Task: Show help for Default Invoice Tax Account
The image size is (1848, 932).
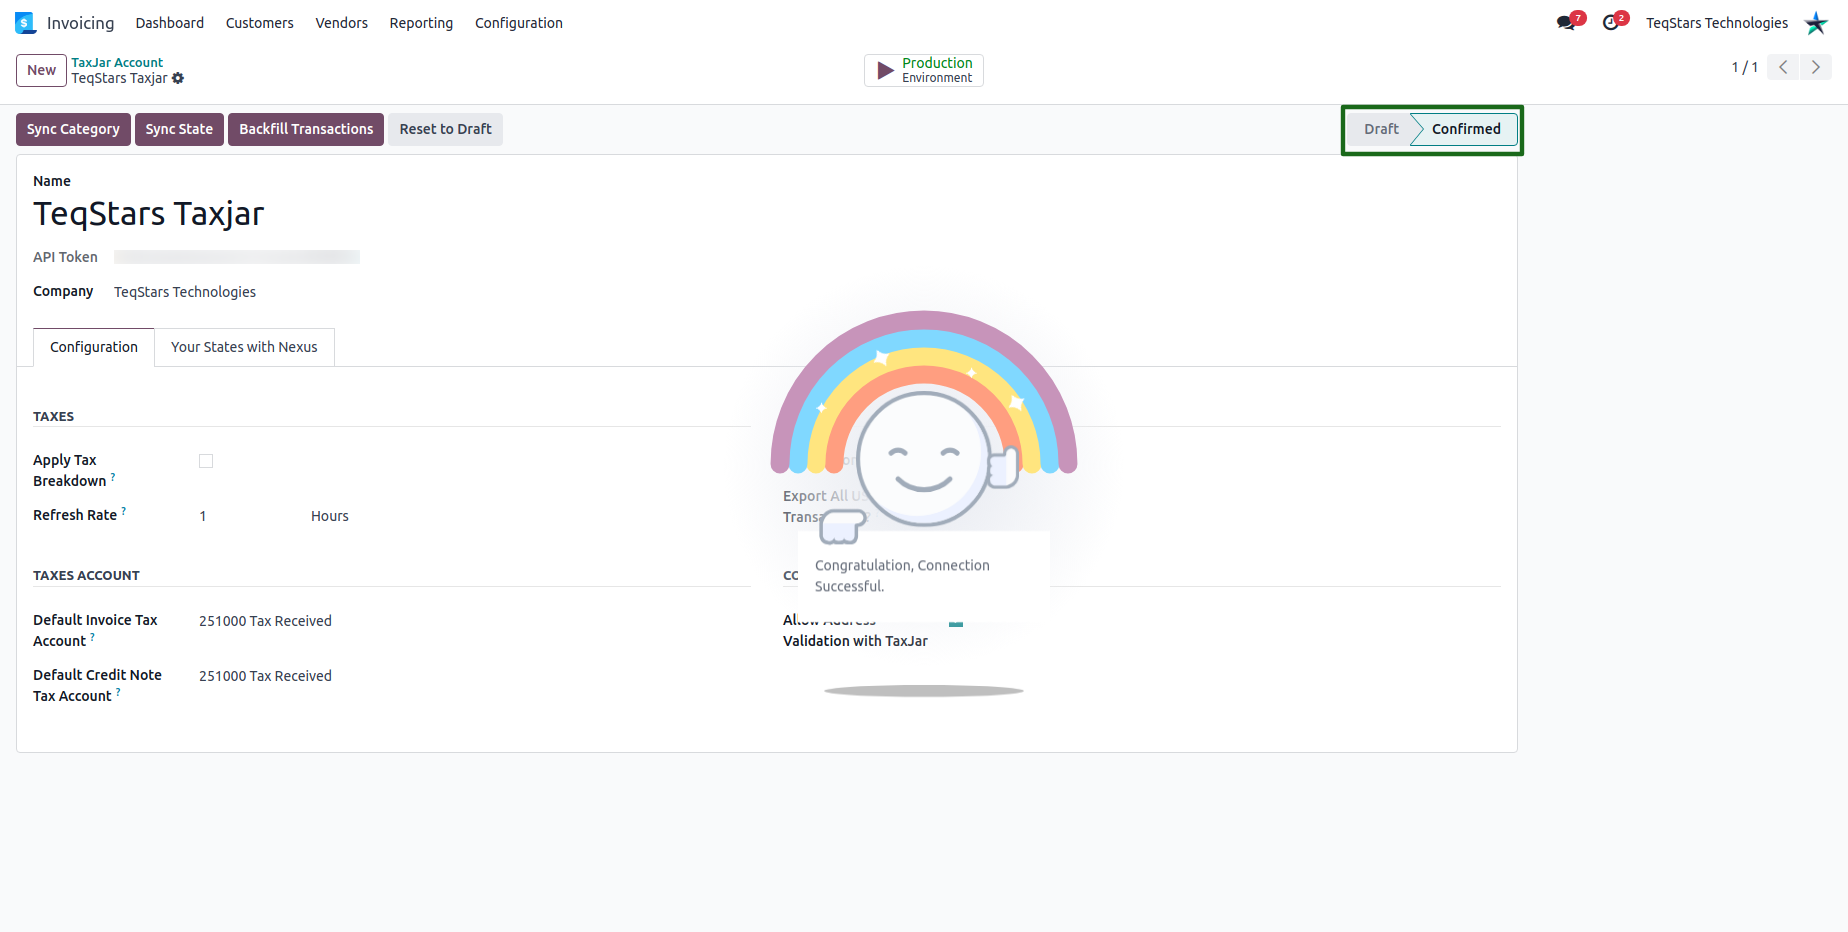Action: 93,637
